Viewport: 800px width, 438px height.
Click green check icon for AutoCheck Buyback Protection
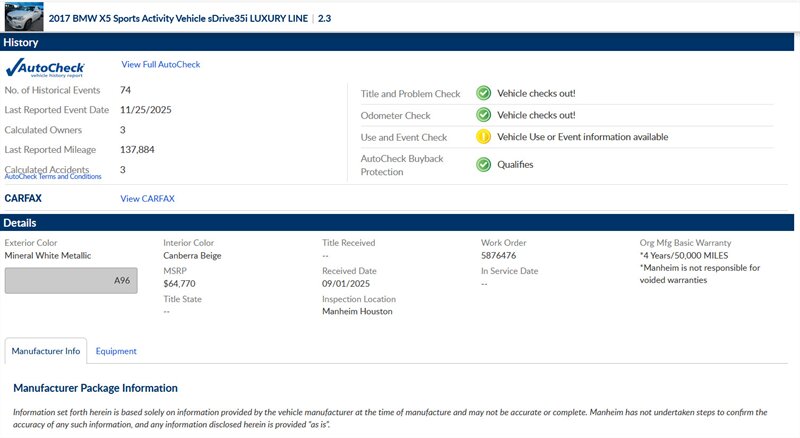[483, 165]
